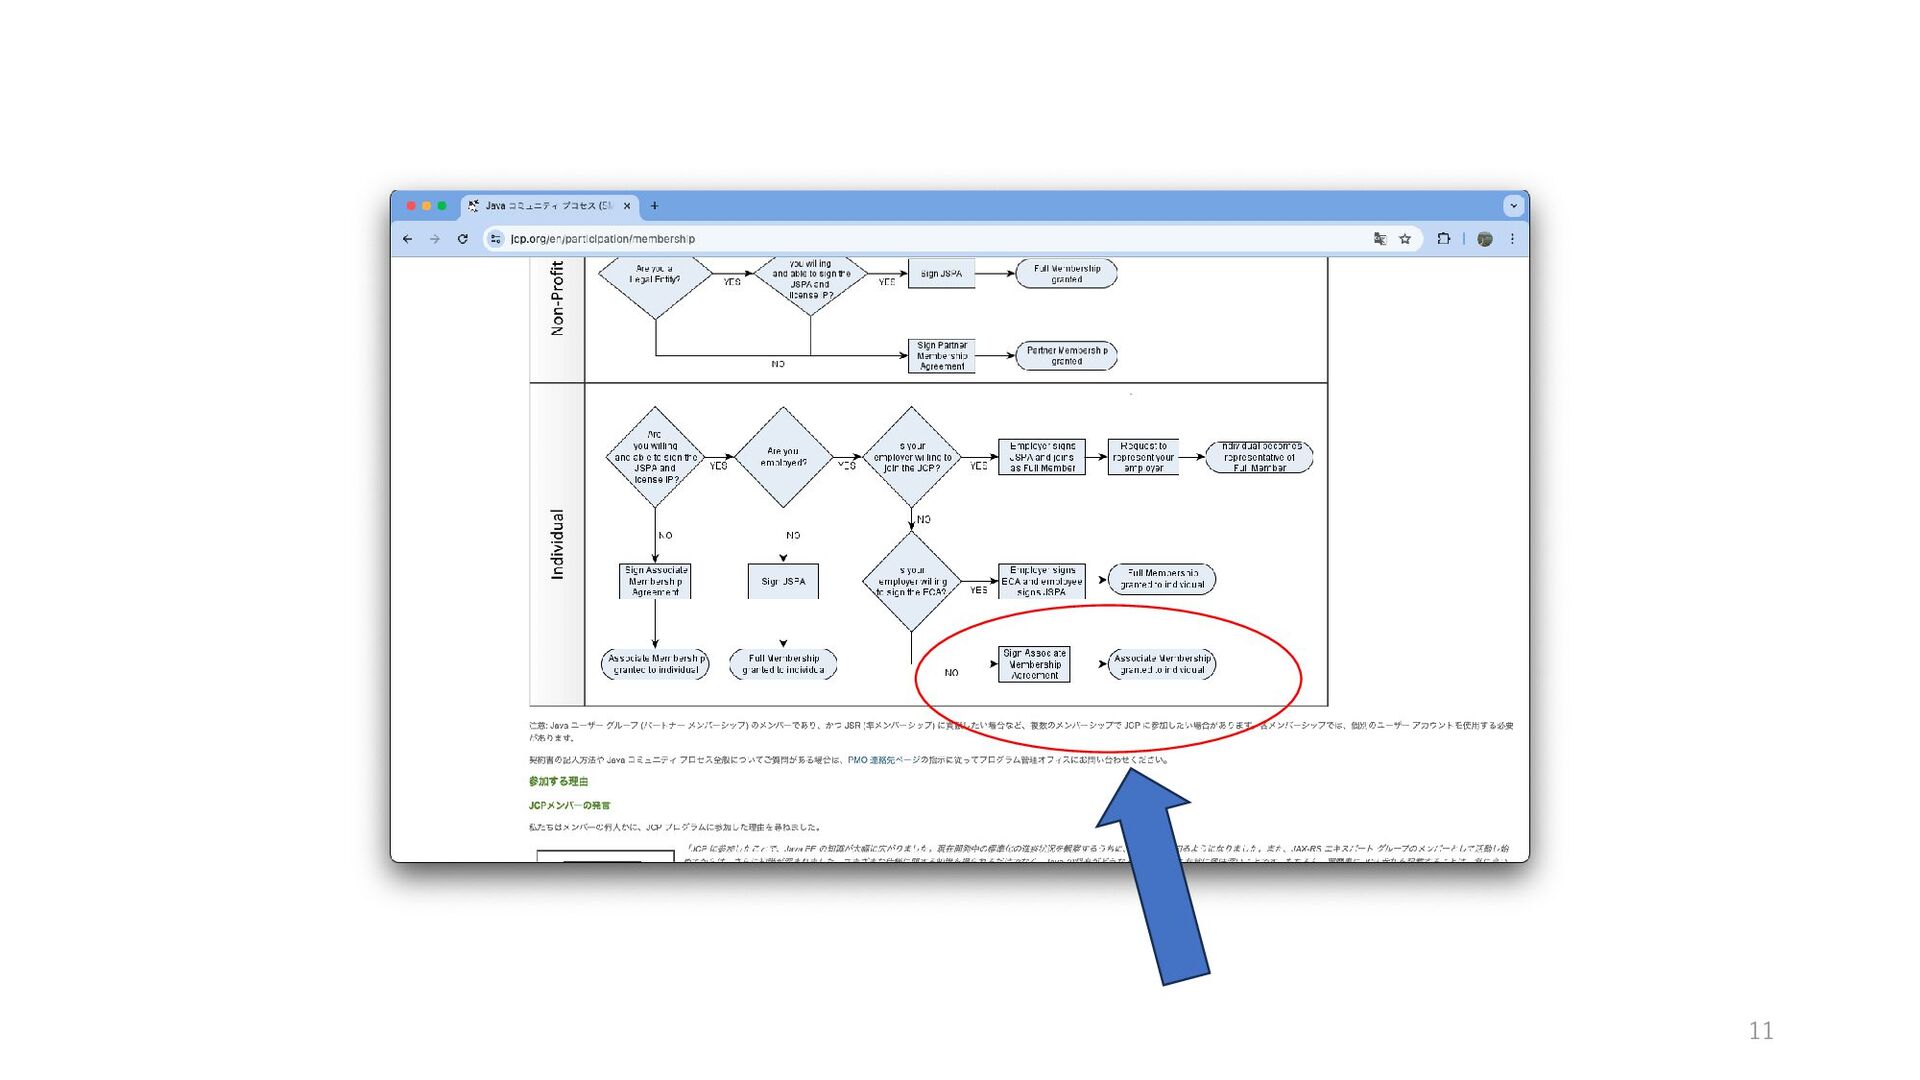The height and width of the screenshot is (1080, 1920).
Task: Click the JCPメンバーの発言 heading
Action: 569,806
